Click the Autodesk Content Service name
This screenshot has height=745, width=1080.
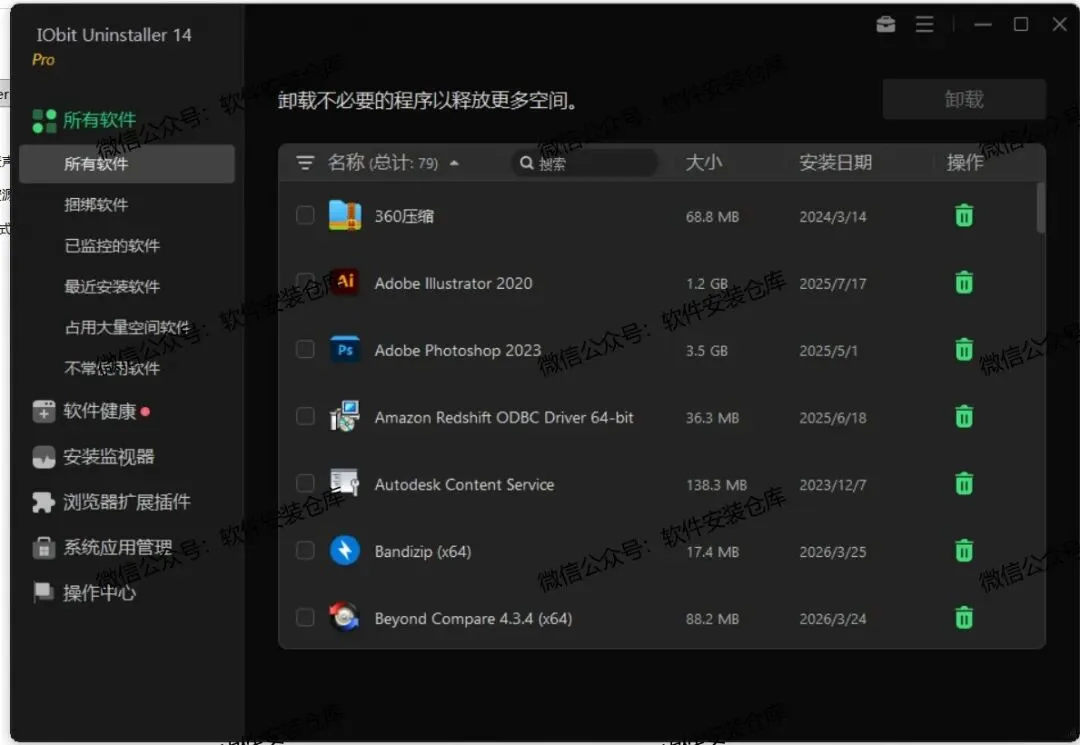click(x=464, y=485)
